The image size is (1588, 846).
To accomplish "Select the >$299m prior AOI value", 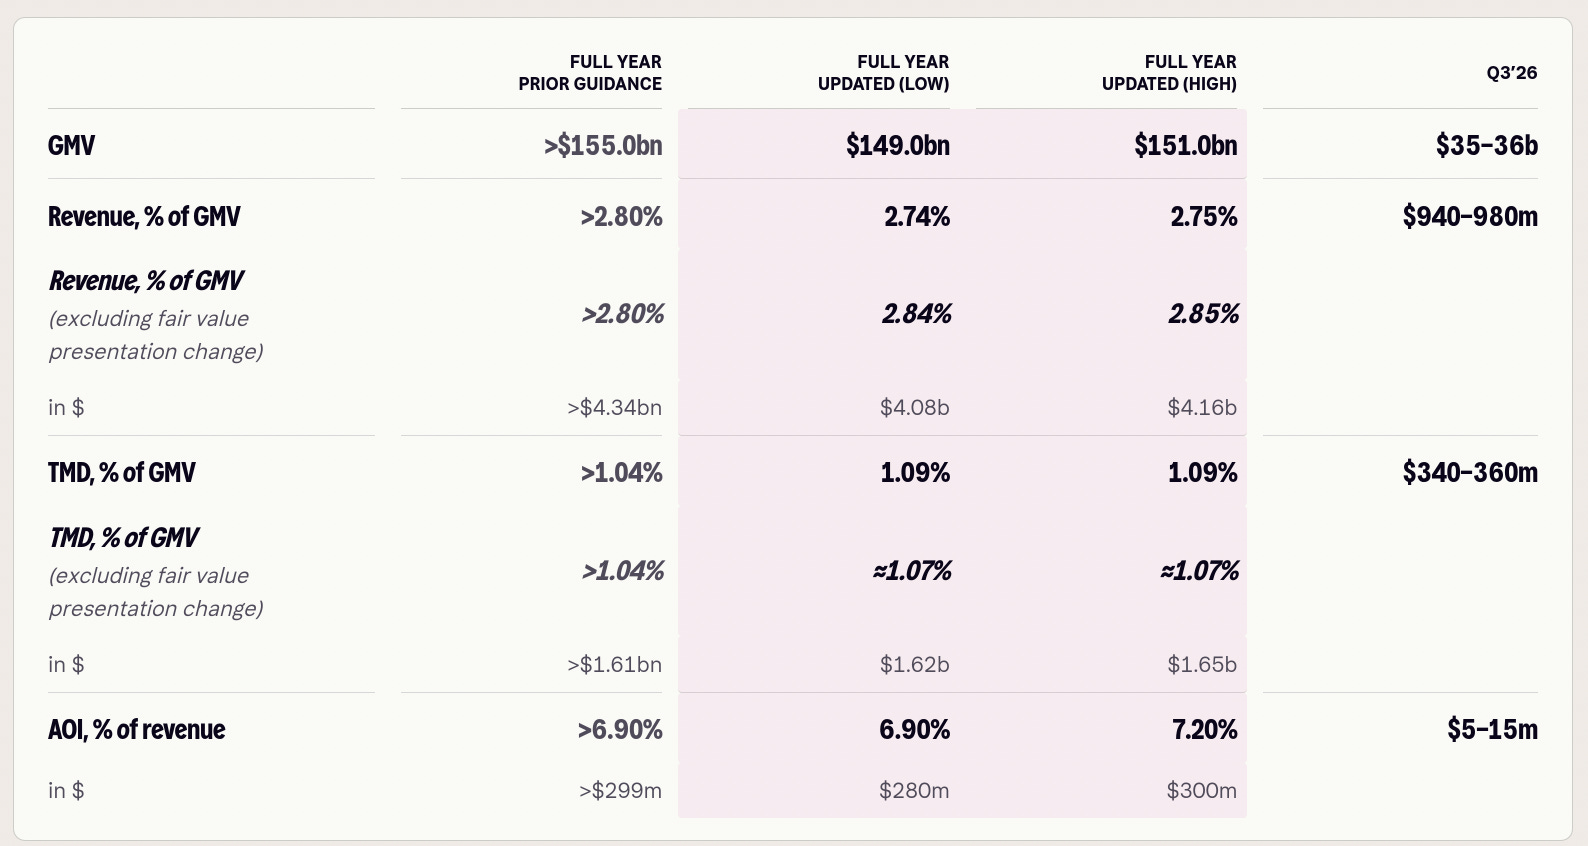I will (620, 790).
